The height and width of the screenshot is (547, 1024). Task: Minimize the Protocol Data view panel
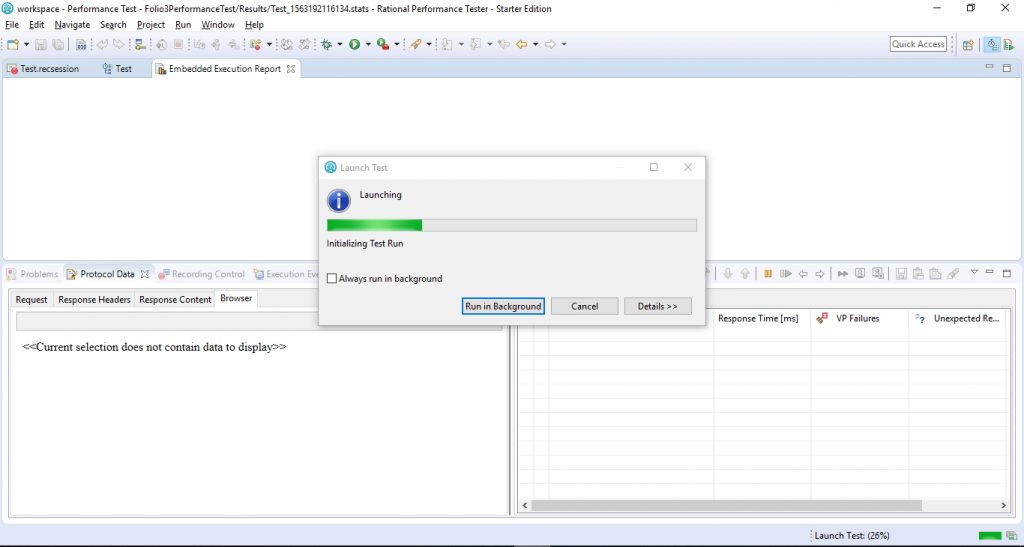tap(989, 272)
